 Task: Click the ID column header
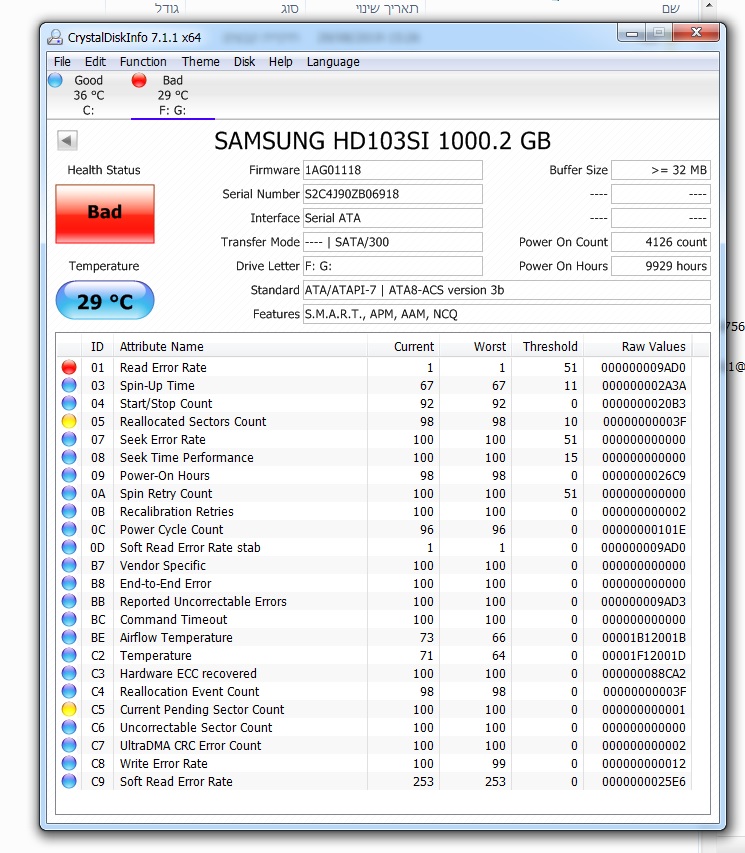(97, 347)
